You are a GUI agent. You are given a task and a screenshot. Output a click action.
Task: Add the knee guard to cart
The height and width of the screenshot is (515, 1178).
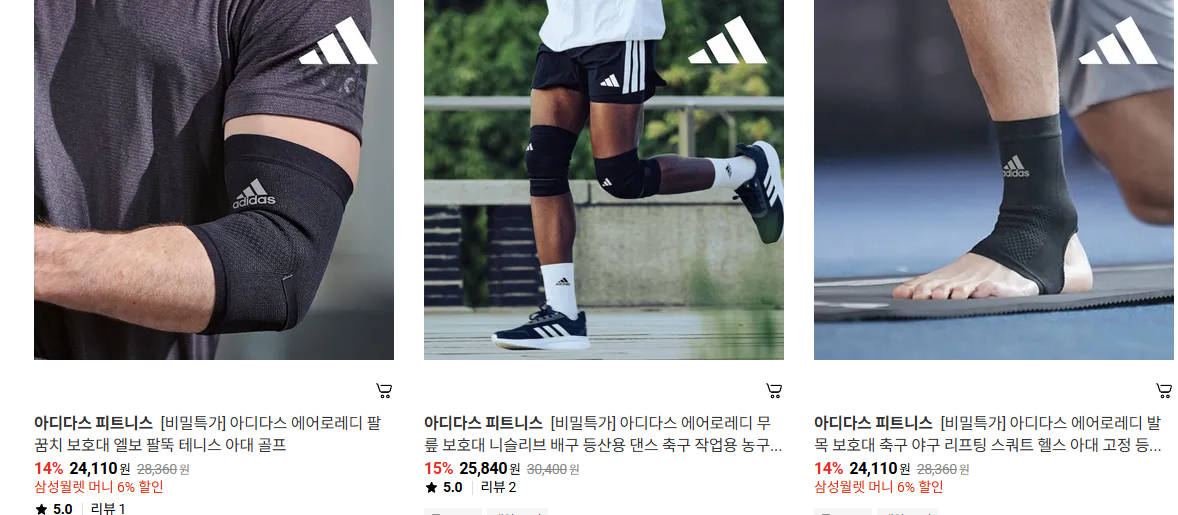click(x=774, y=390)
